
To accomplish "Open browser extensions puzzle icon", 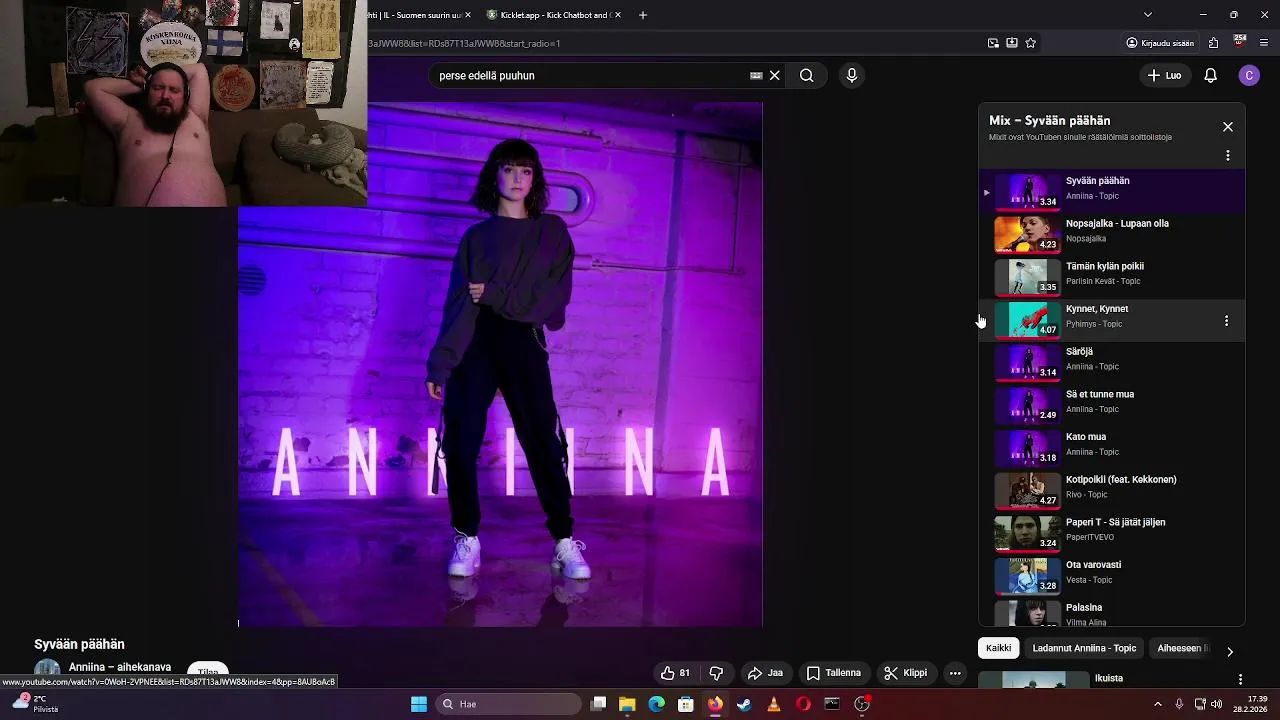I will 1213,43.
